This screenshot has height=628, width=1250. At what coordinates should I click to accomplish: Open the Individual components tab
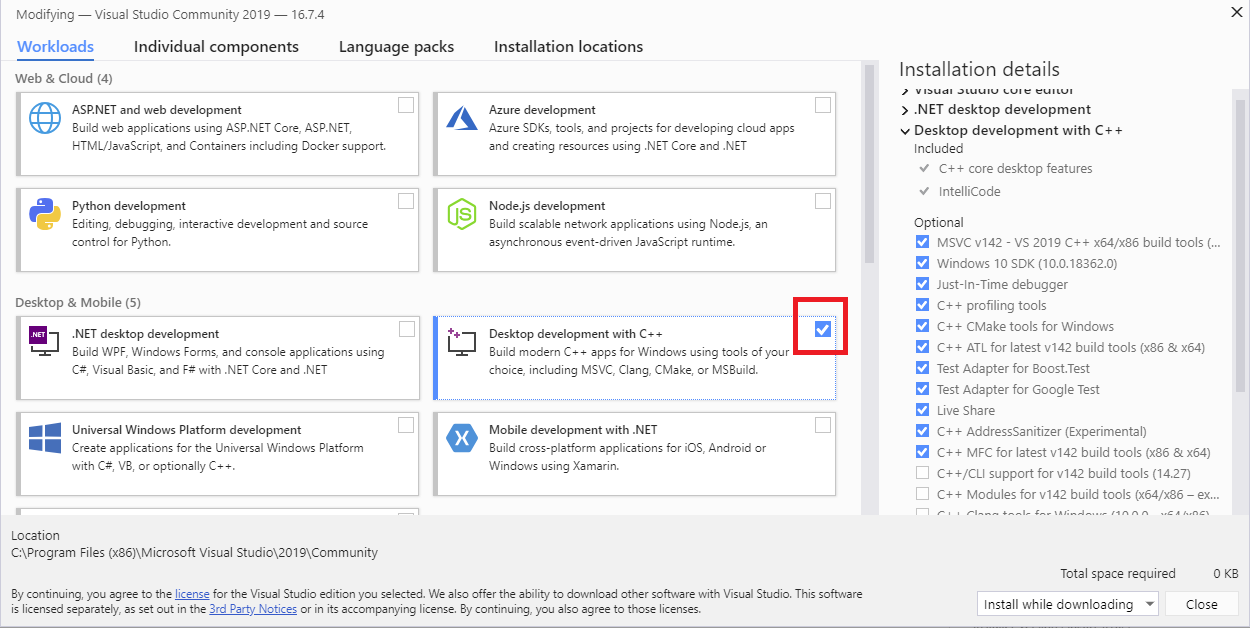(216, 47)
